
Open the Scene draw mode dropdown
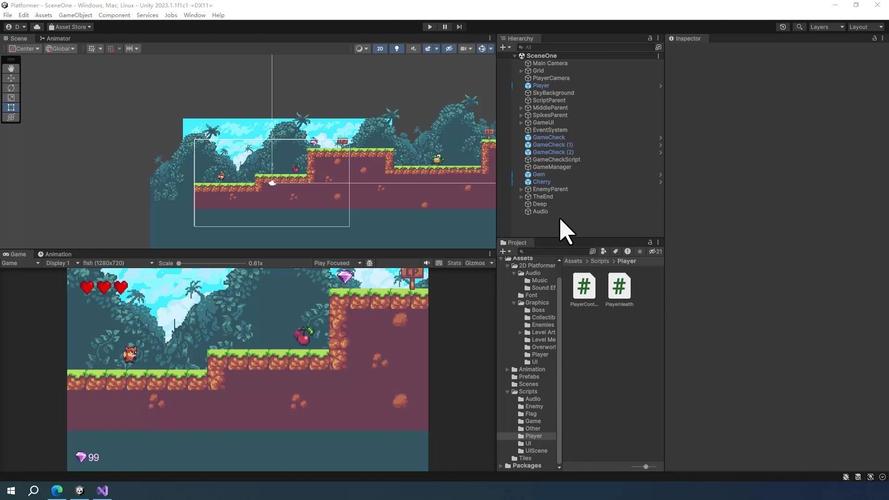(361, 49)
